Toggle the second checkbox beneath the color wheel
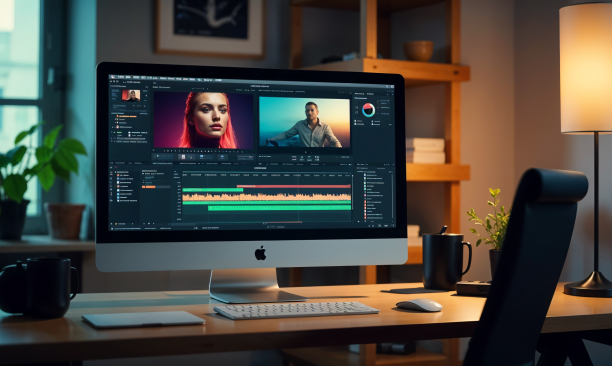Image resolution: width=612 pixels, height=366 pixels. [356, 124]
